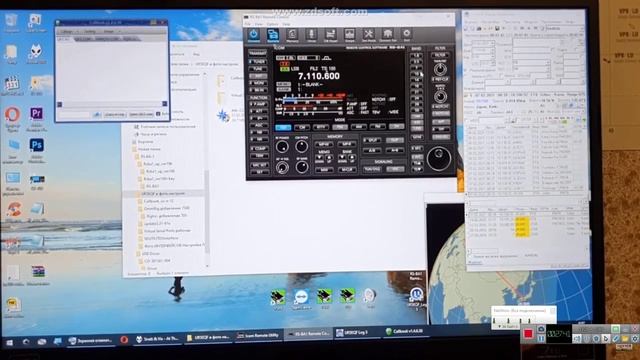
Task: Click BANK up arrow in MEMORY section
Action: tap(352, 158)
